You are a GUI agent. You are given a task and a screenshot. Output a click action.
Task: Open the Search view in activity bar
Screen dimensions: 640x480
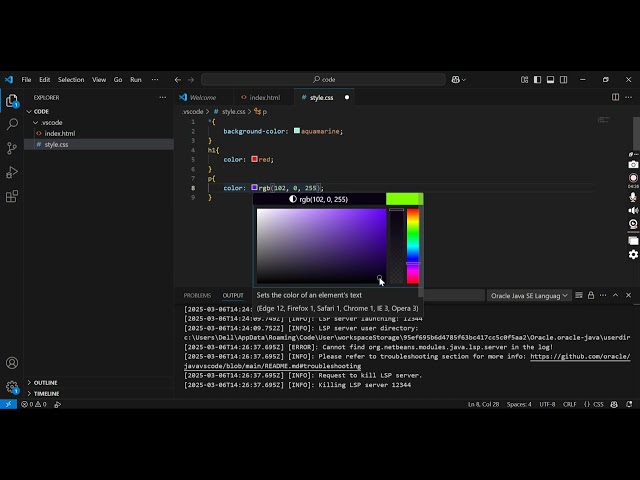12,124
